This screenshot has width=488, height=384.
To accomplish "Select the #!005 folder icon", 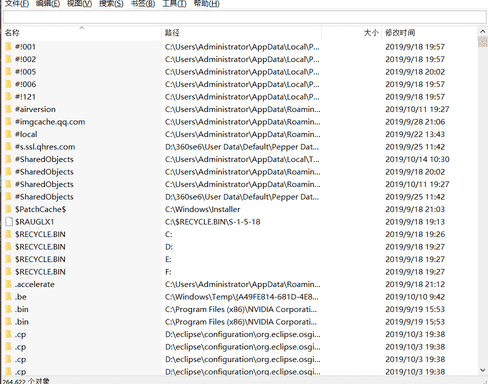I will (x=9, y=72).
